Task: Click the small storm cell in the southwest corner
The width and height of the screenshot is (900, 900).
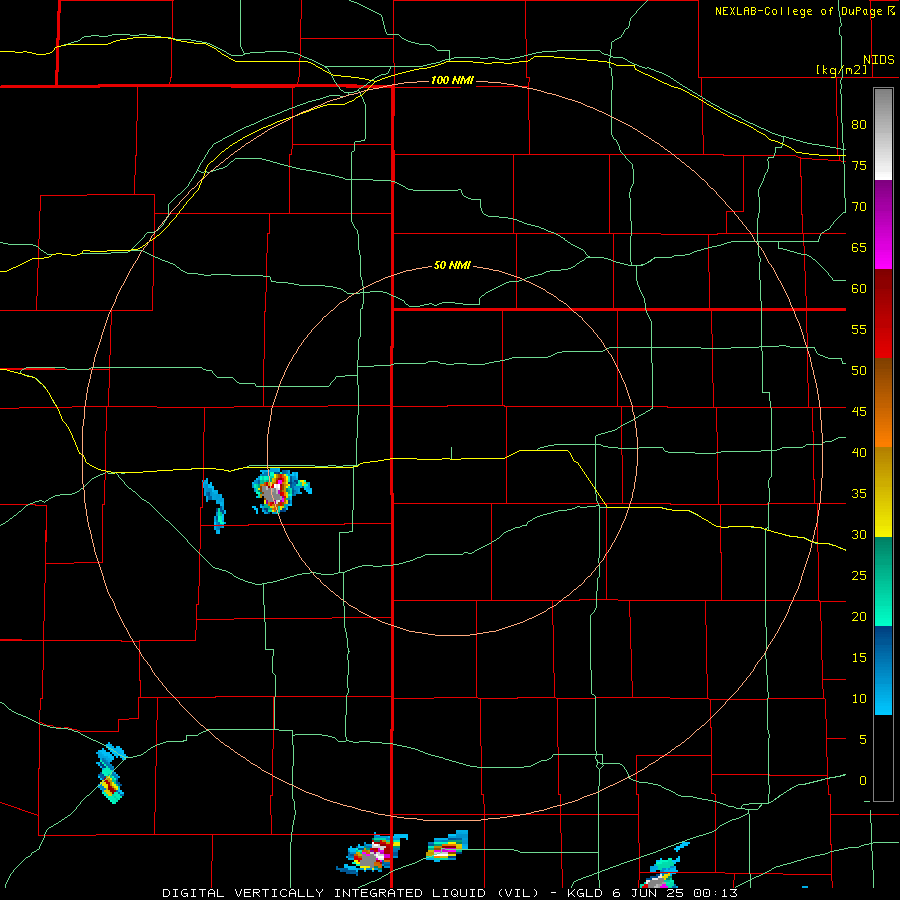Action: pos(111,773)
